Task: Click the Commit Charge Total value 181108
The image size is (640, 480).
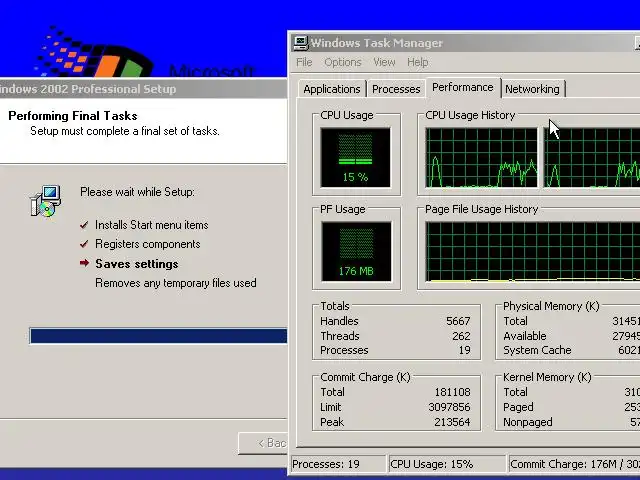Action: pos(452,392)
